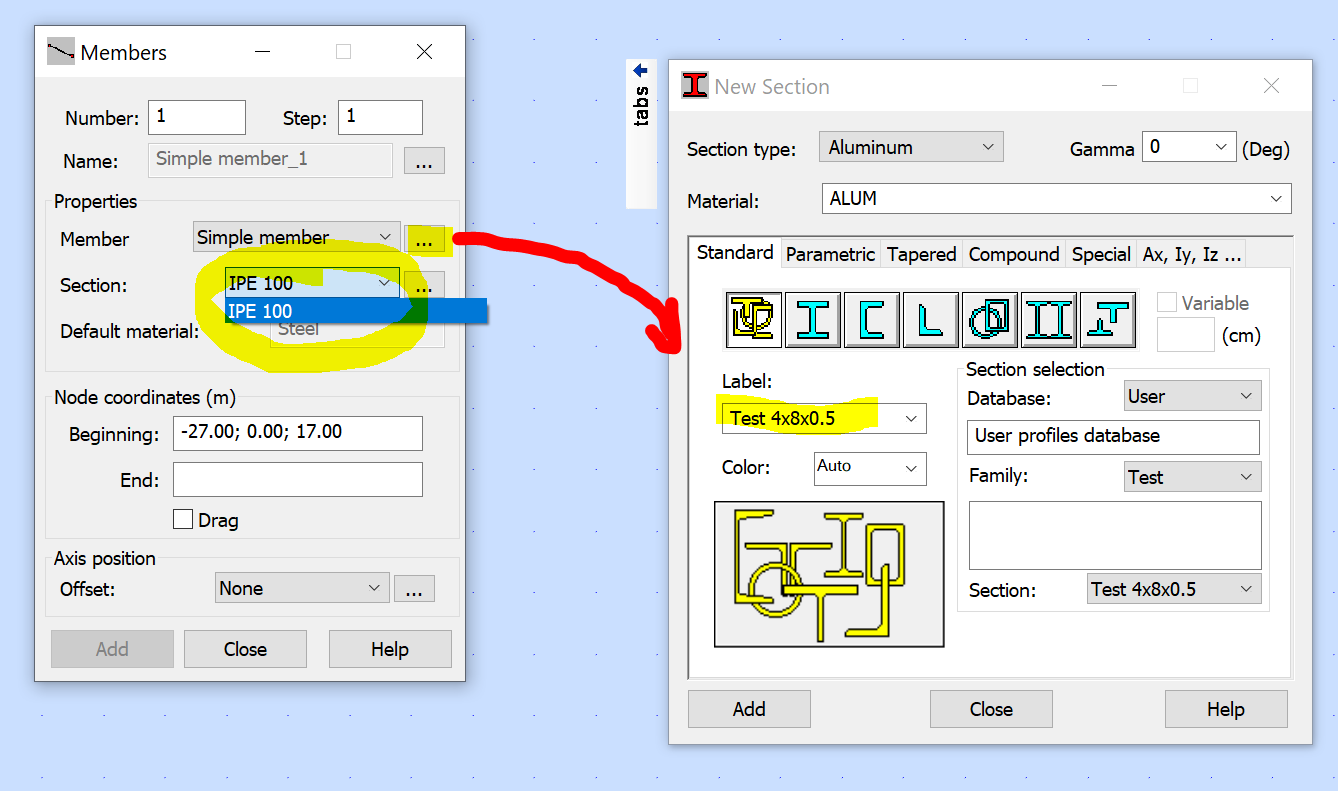Screen dimensions: 1338x791
Task: Toggle the Drag checkbox
Action: click(x=183, y=519)
